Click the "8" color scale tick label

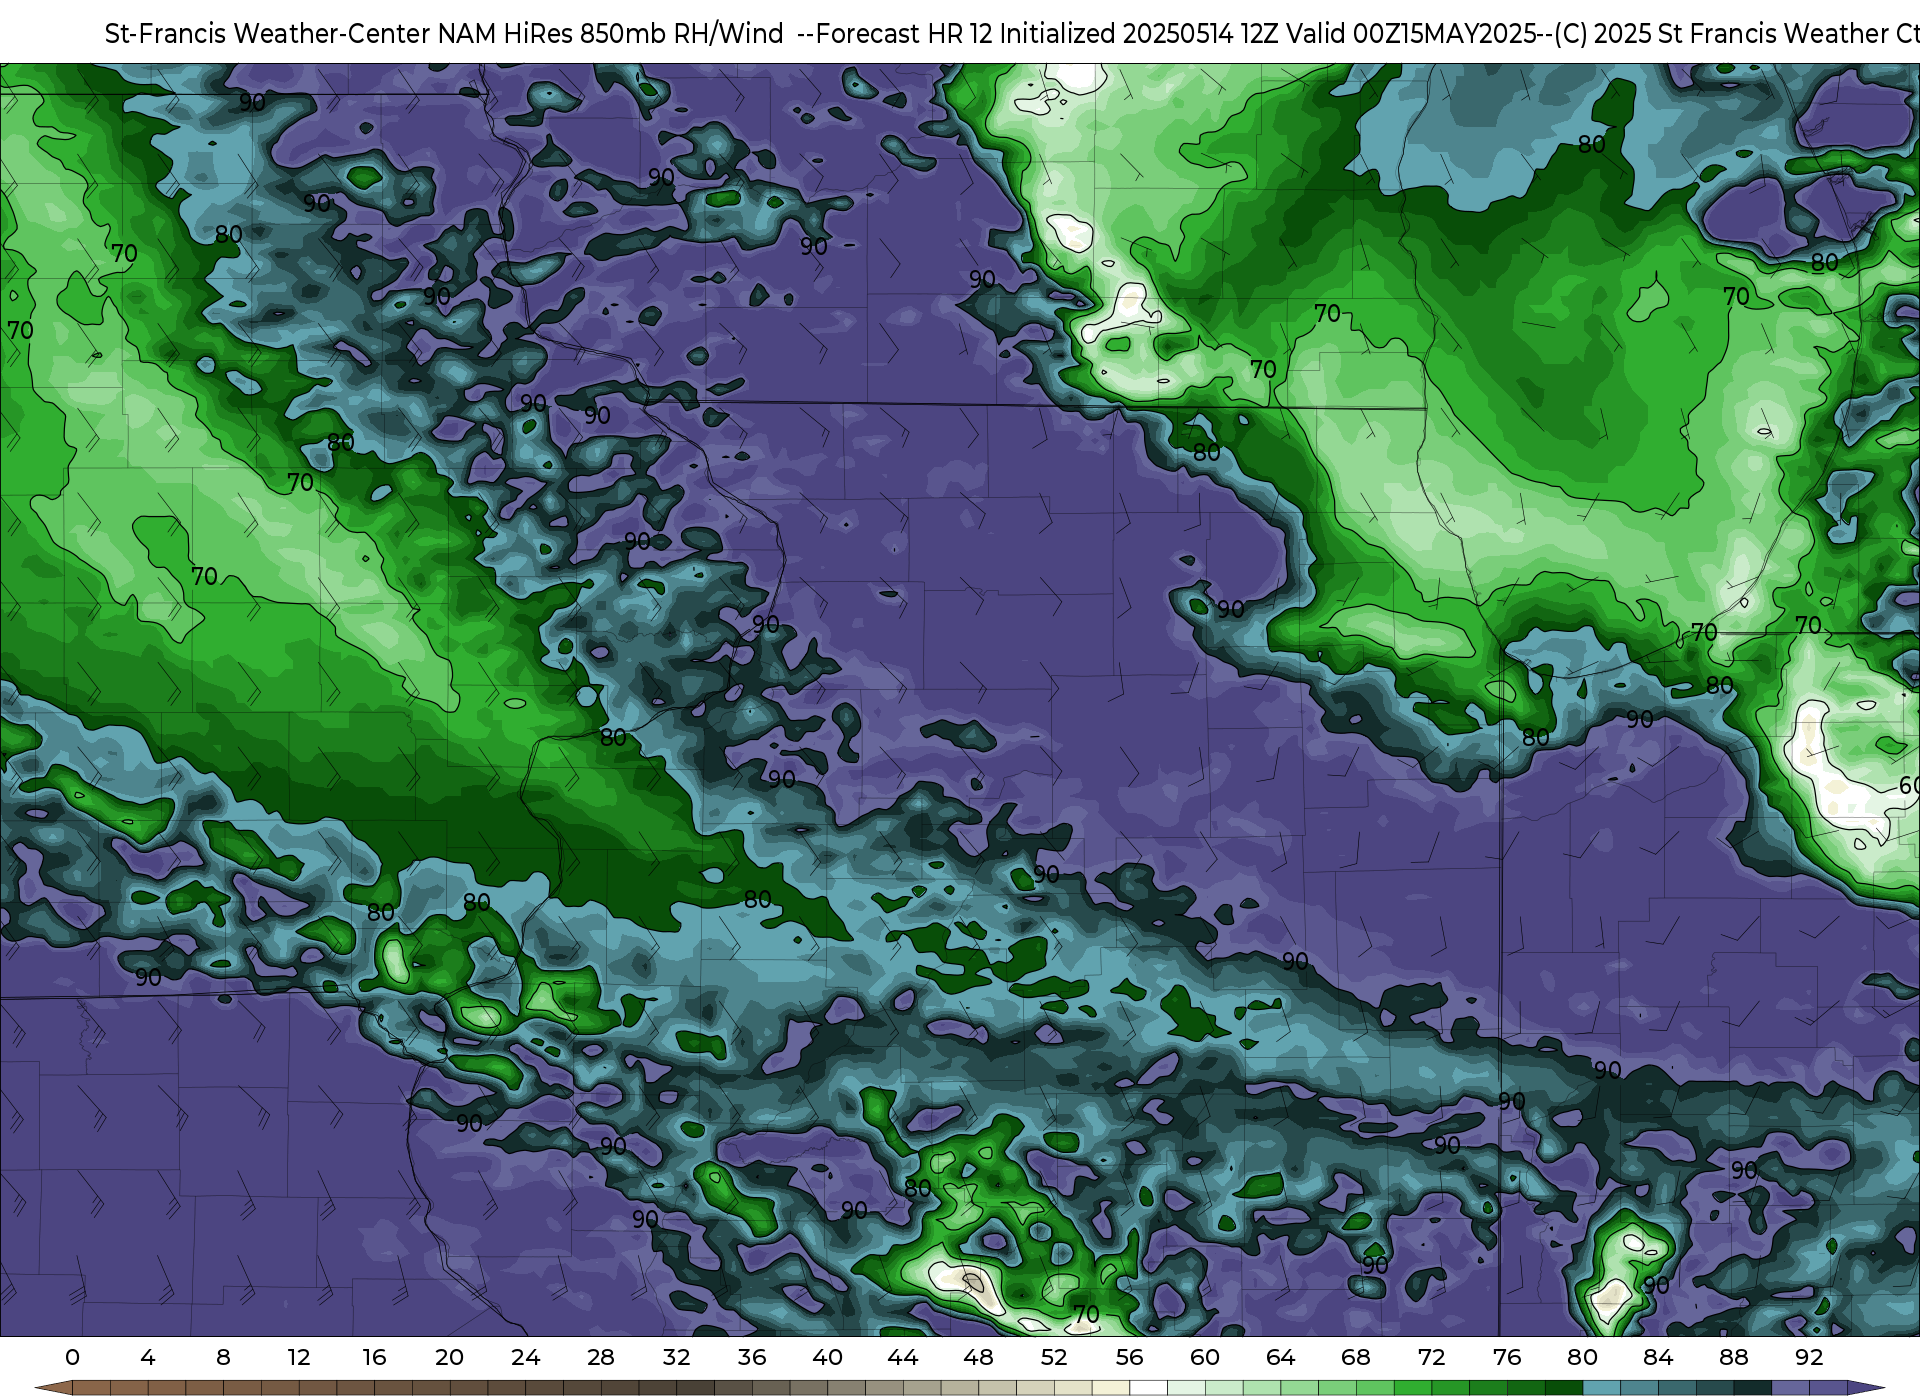[223, 1357]
